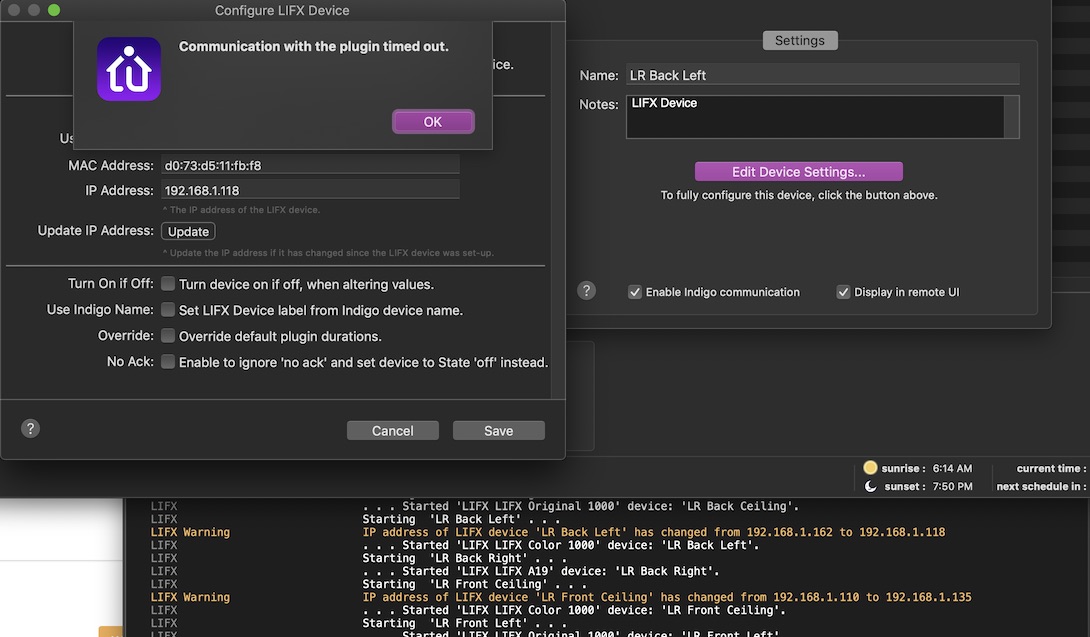Uncheck Display in remote UI
The image size is (1090, 637).
coord(843,292)
